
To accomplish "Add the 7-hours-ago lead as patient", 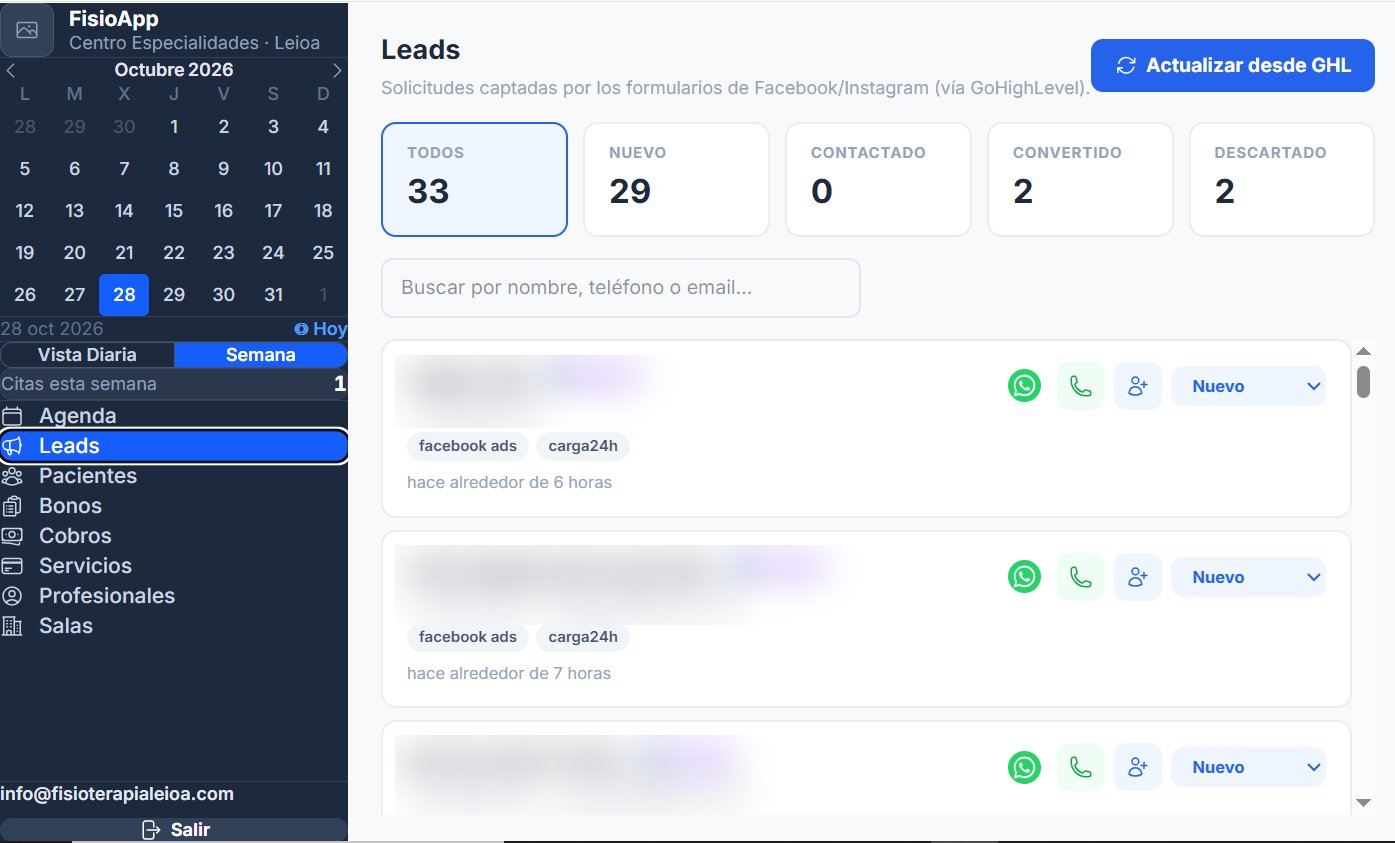I will pyautogui.click(x=1138, y=577).
